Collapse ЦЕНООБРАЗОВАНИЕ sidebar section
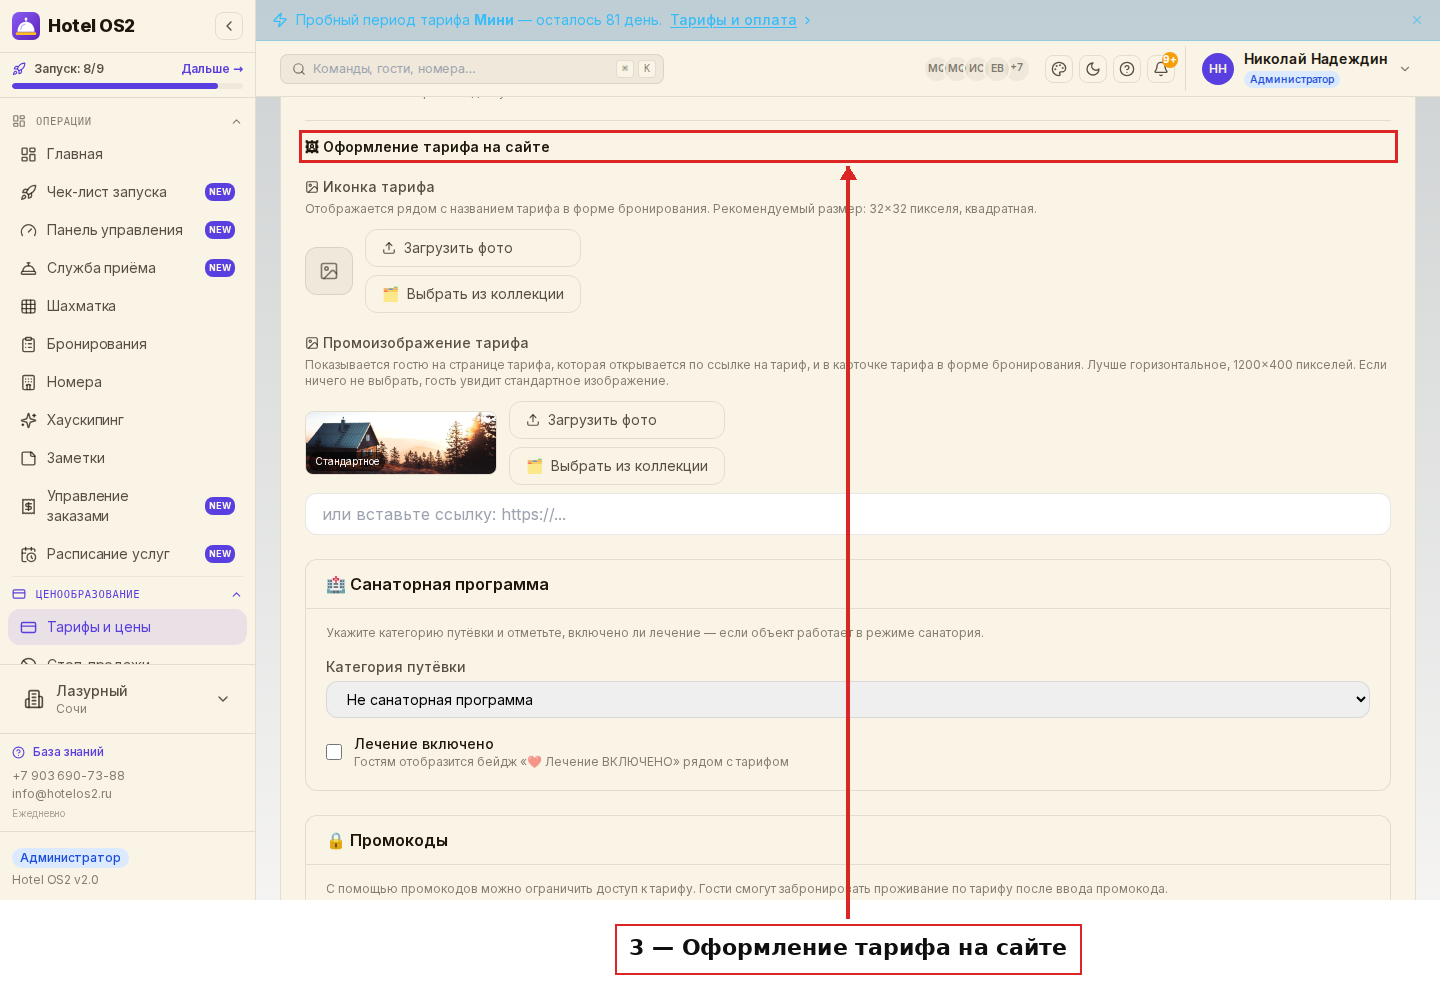 [x=236, y=595]
